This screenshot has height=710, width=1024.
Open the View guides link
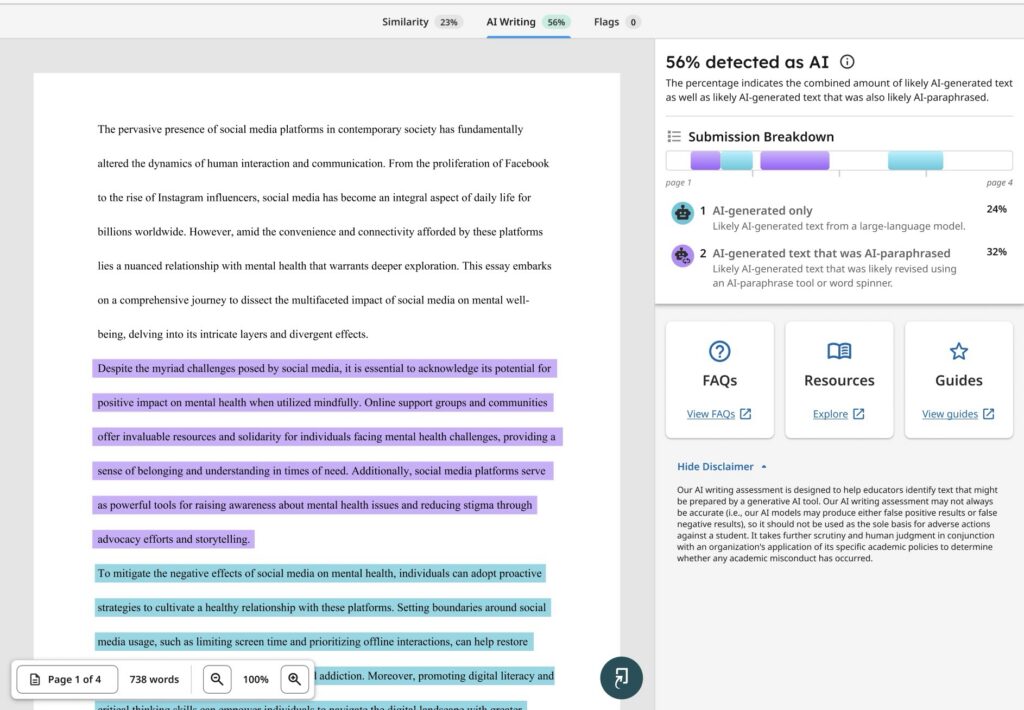point(950,414)
